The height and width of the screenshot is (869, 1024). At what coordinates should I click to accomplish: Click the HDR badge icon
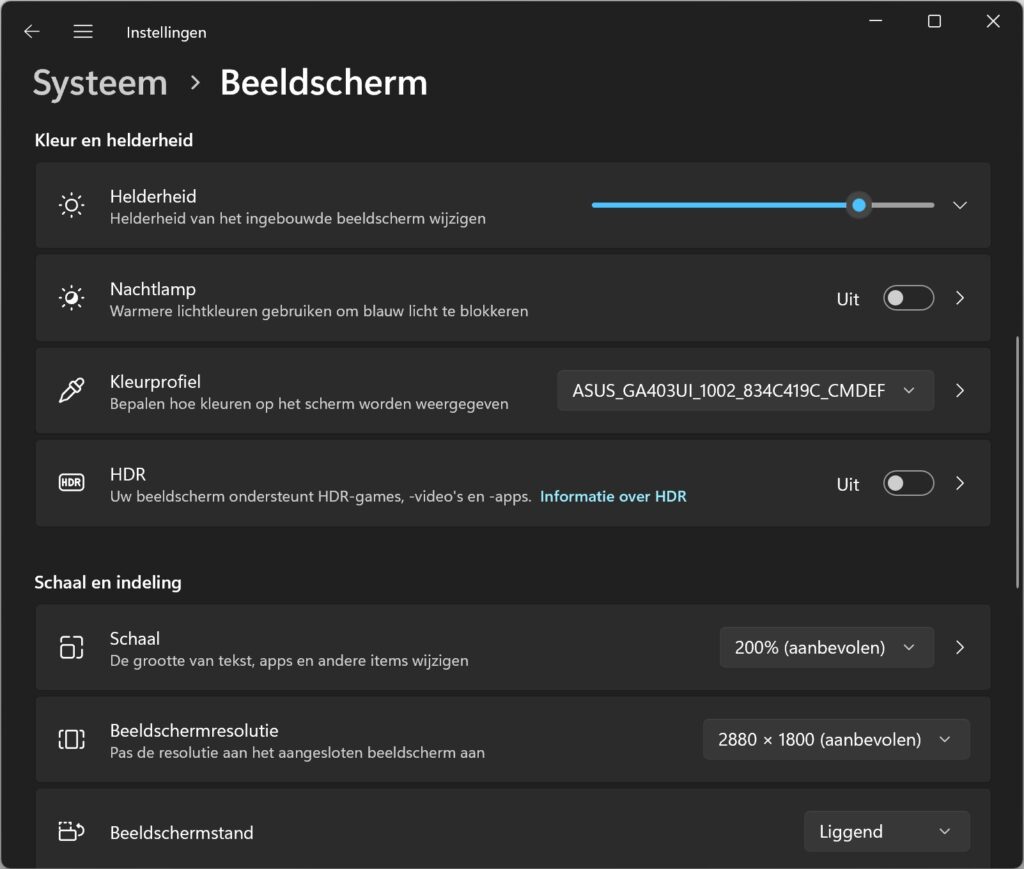click(70, 483)
